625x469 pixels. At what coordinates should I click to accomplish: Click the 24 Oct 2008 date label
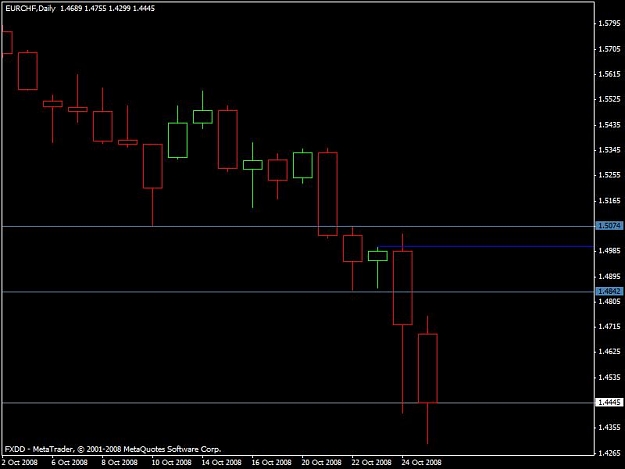point(421,462)
